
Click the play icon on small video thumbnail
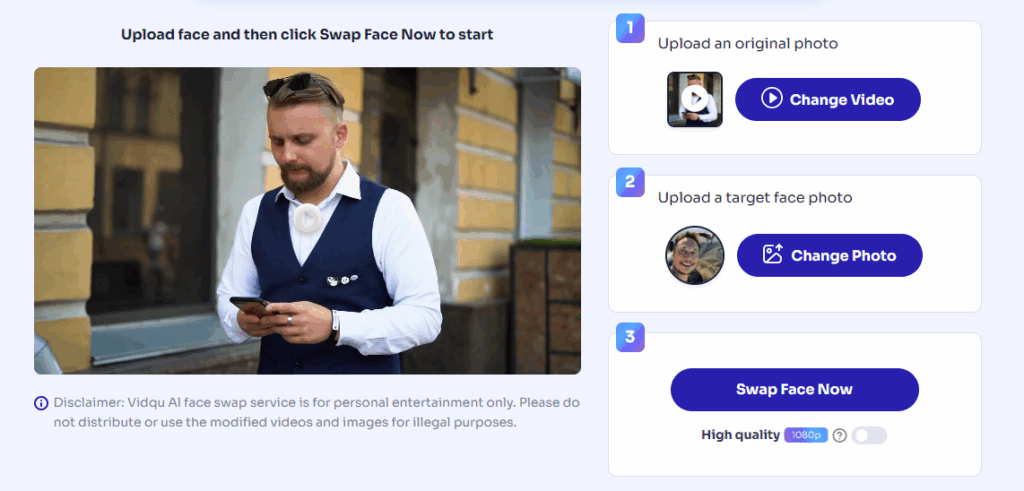pyautogui.click(x=695, y=99)
